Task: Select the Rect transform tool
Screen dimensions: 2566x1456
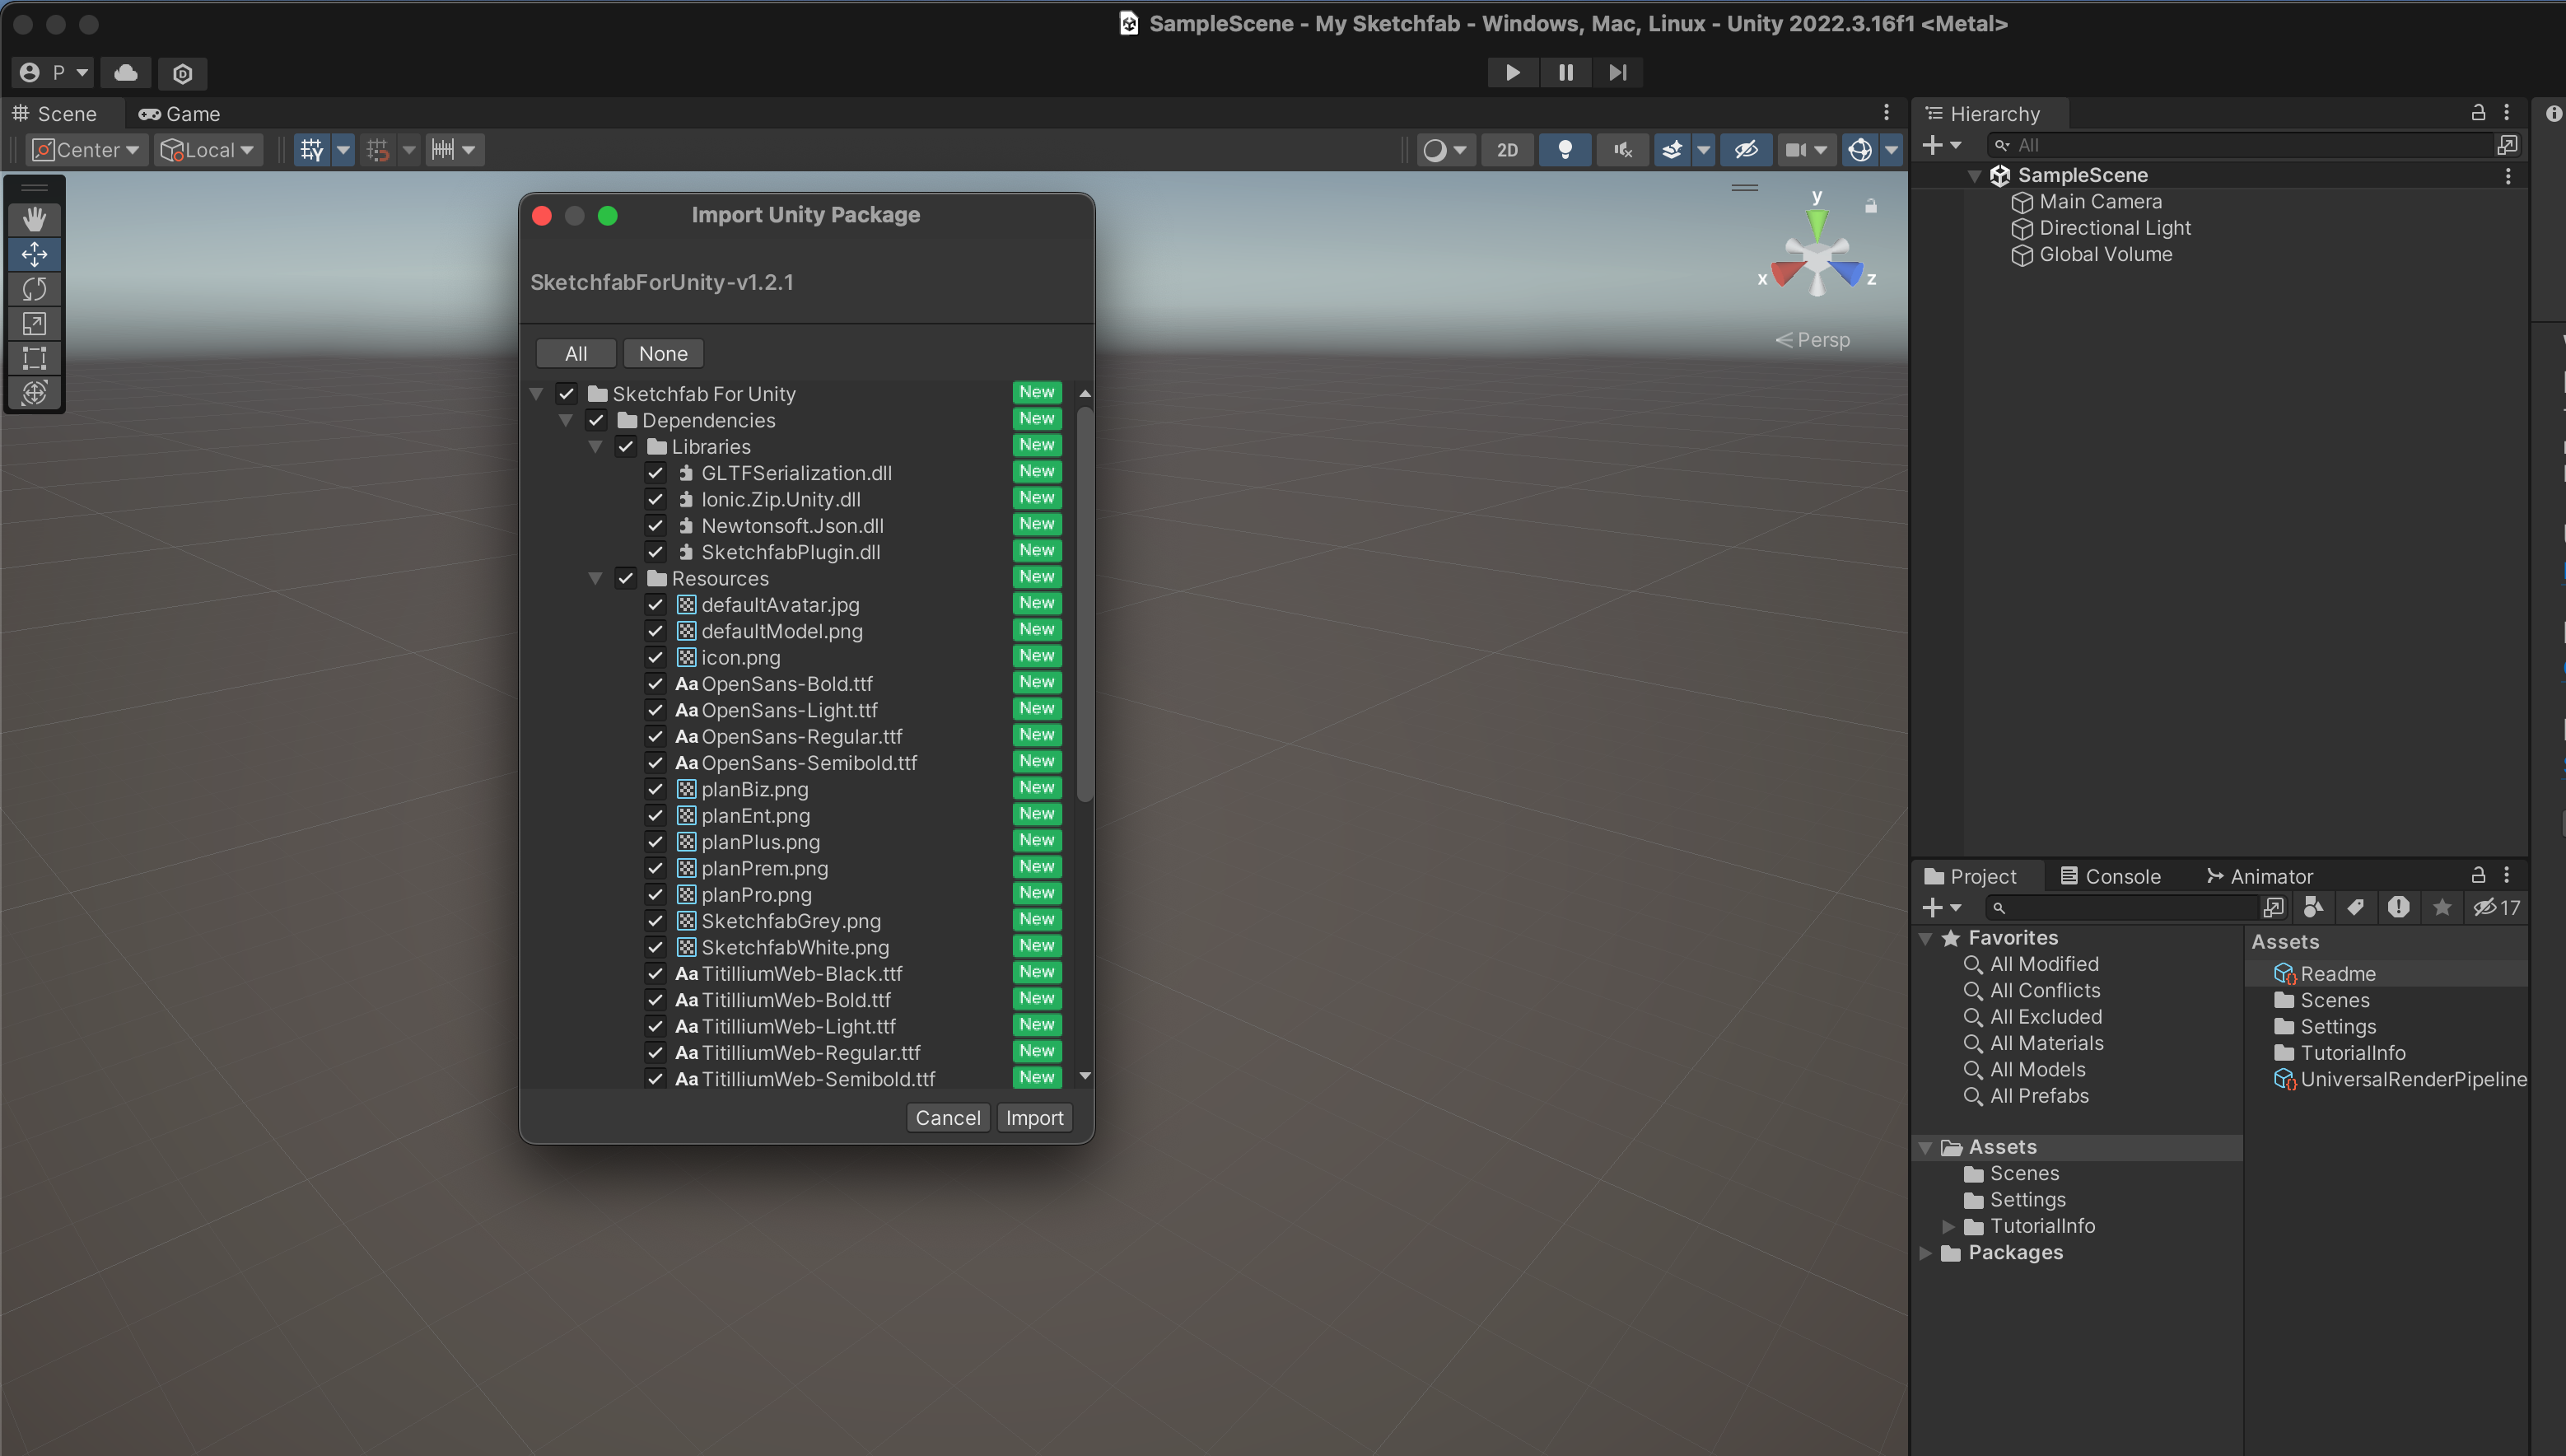Action: [34, 358]
